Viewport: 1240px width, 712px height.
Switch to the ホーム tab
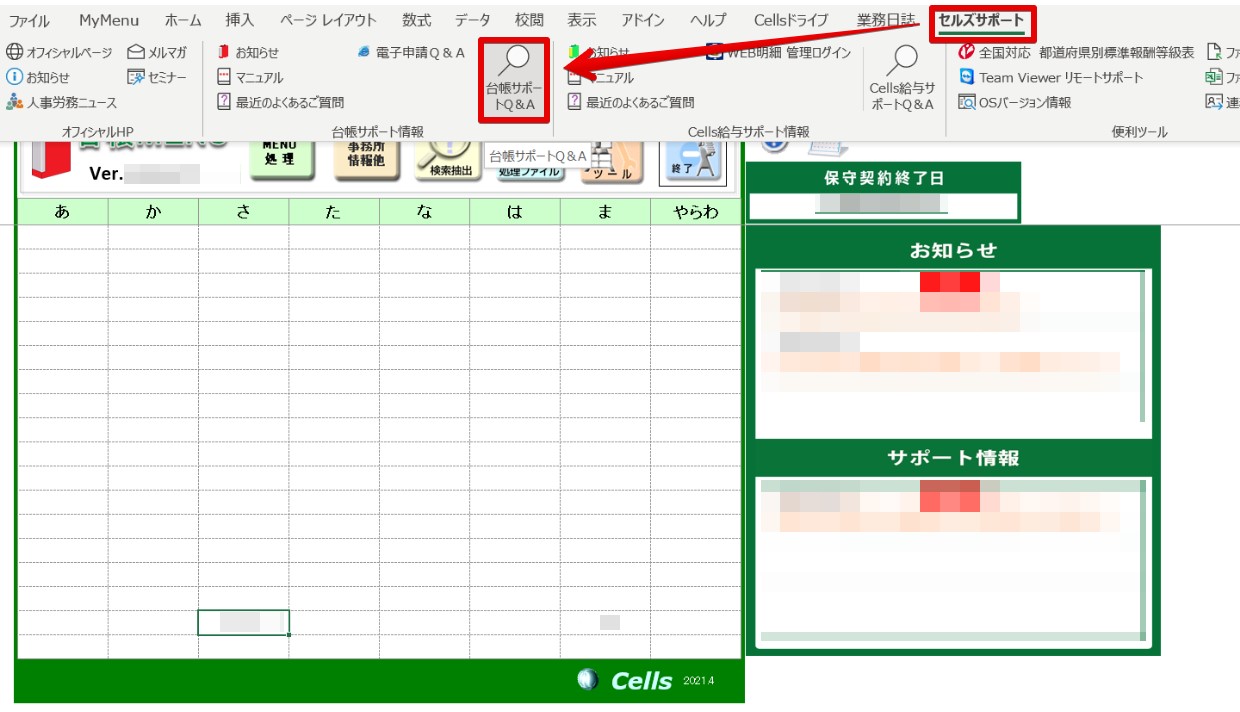(183, 20)
